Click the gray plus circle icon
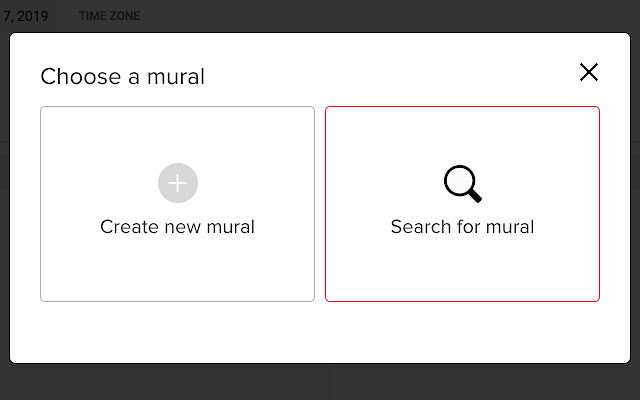640x400 pixels. pos(178,183)
